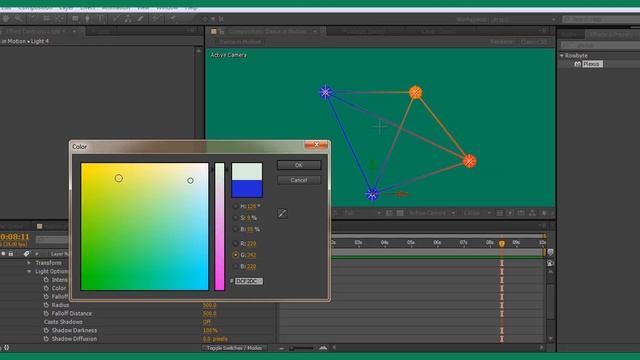The height and width of the screenshot is (360, 640).
Task: Select the Hand tool in the toolbar
Action: pos(6,19)
